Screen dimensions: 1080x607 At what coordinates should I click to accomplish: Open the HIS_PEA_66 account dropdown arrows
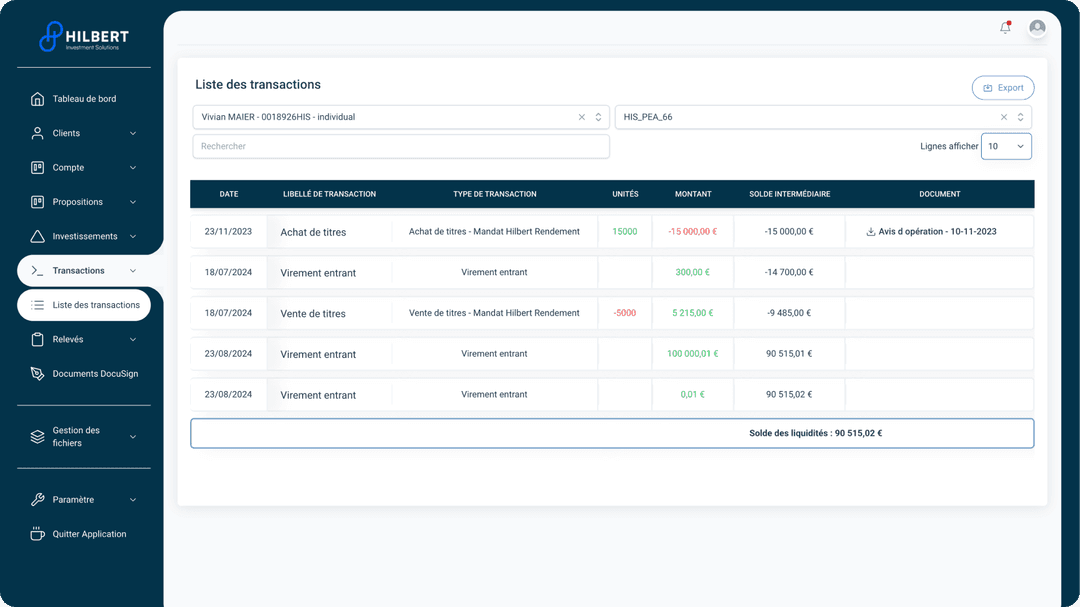[x=1020, y=117]
